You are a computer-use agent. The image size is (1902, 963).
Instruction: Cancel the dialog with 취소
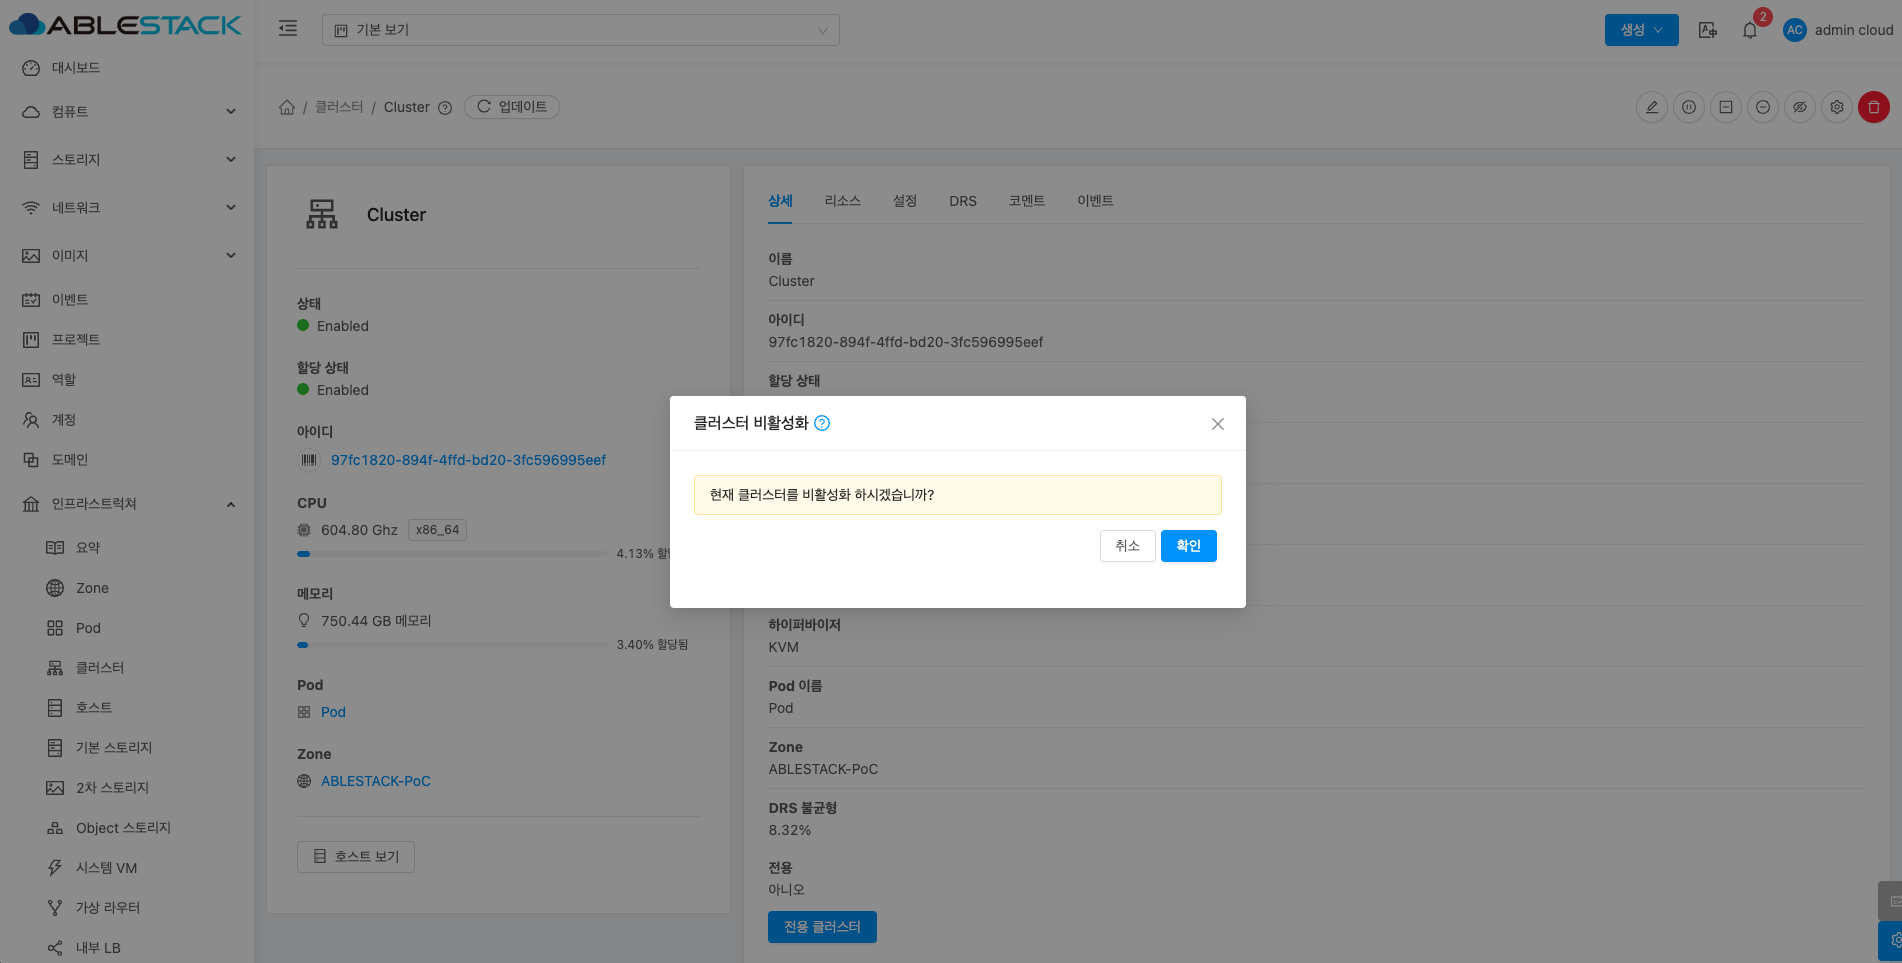pyautogui.click(x=1127, y=546)
